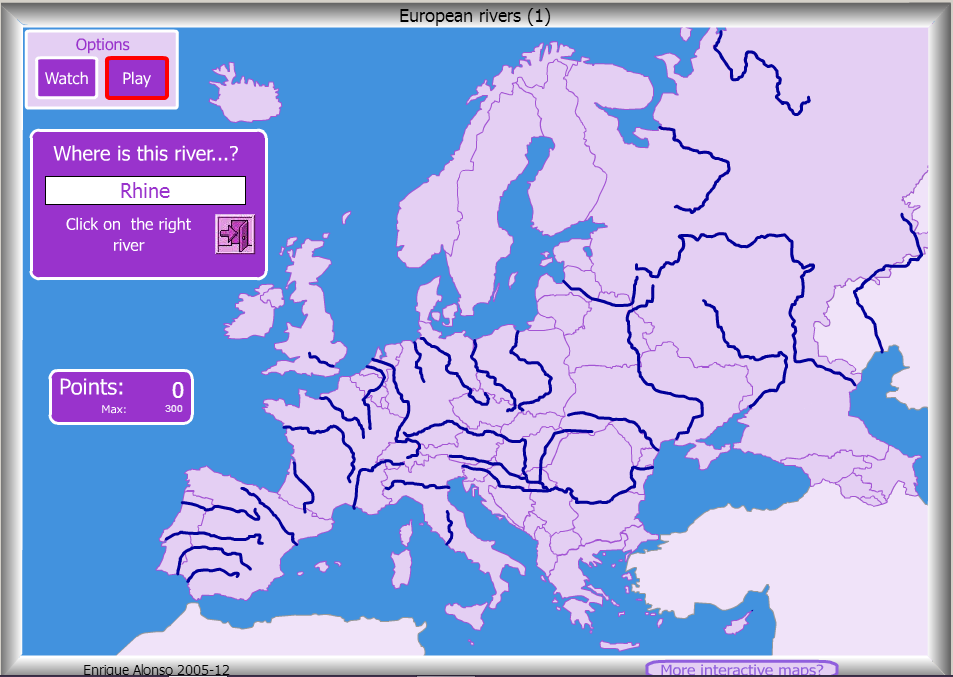This screenshot has width=953, height=677.
Task: Click the Watch button in Options
Action: click(66, 78)
